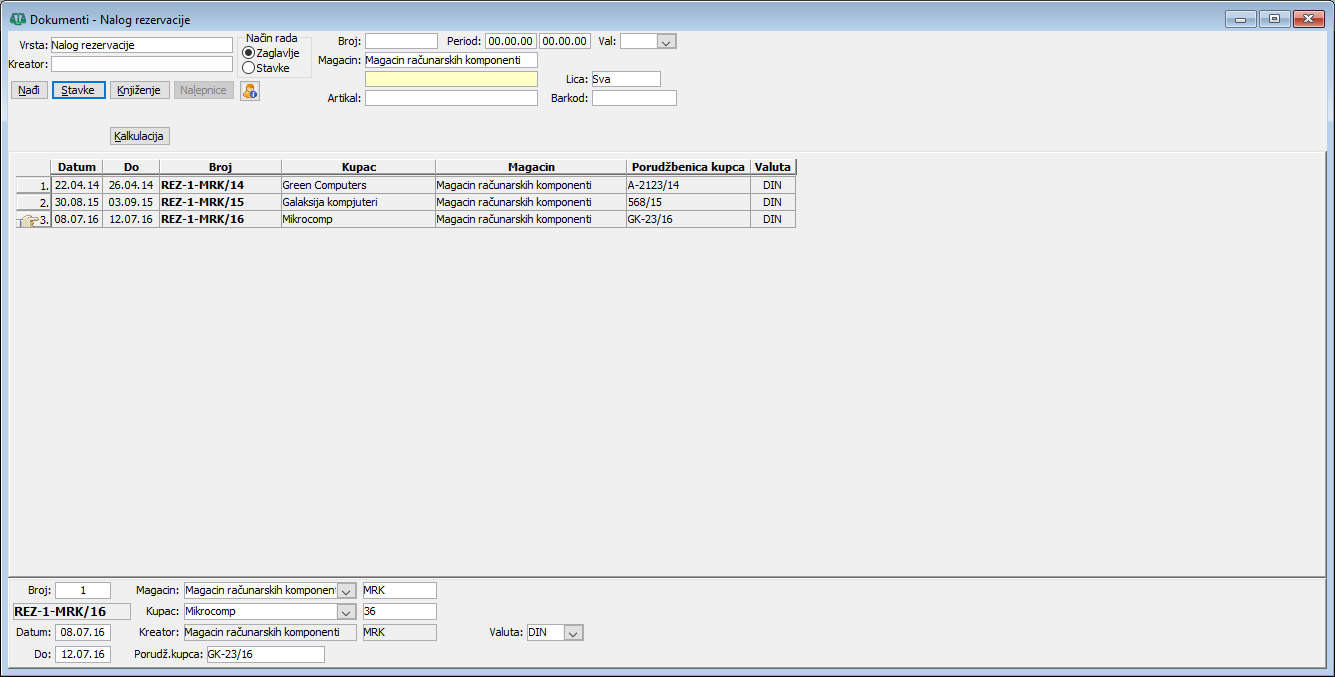Click the Datum column header
The width and height of the screenshot is (1335, 677).
coord(77,167)
